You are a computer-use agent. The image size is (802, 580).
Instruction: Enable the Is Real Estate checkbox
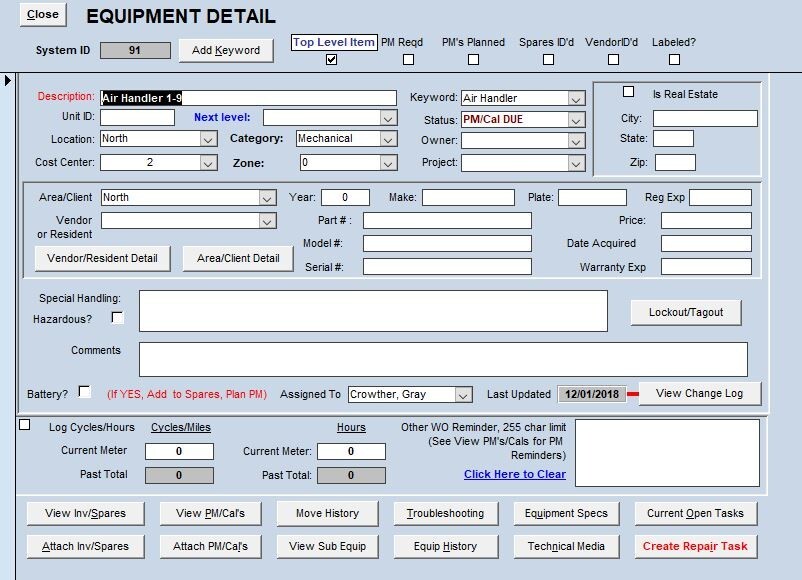[629, 91]
